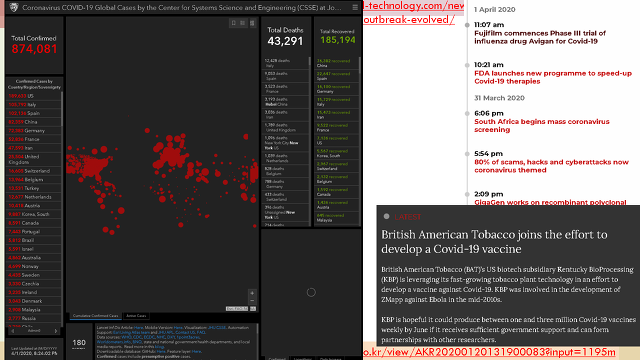Select United Kingdom row in confirmed list
The width and height of the screenshot is (640, 360).
[34, 159]
